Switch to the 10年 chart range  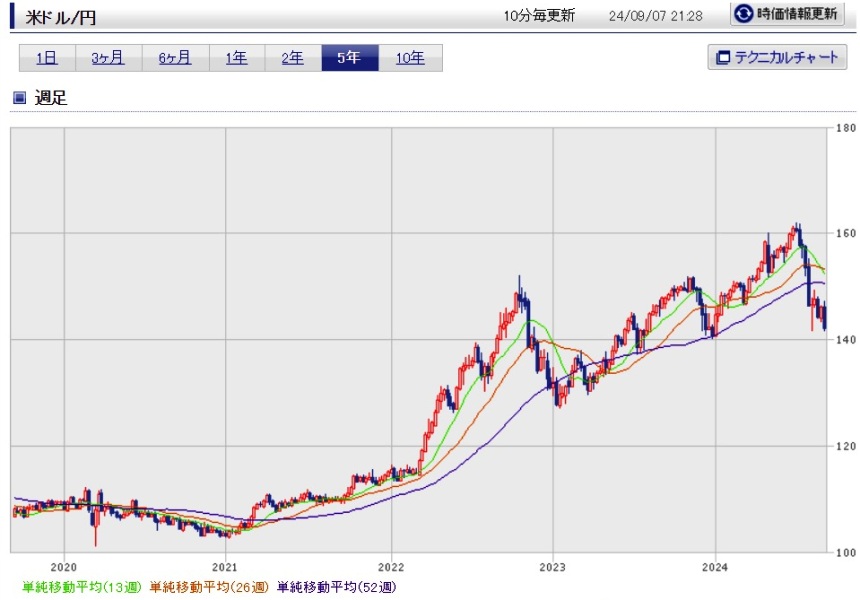point(410,58)
